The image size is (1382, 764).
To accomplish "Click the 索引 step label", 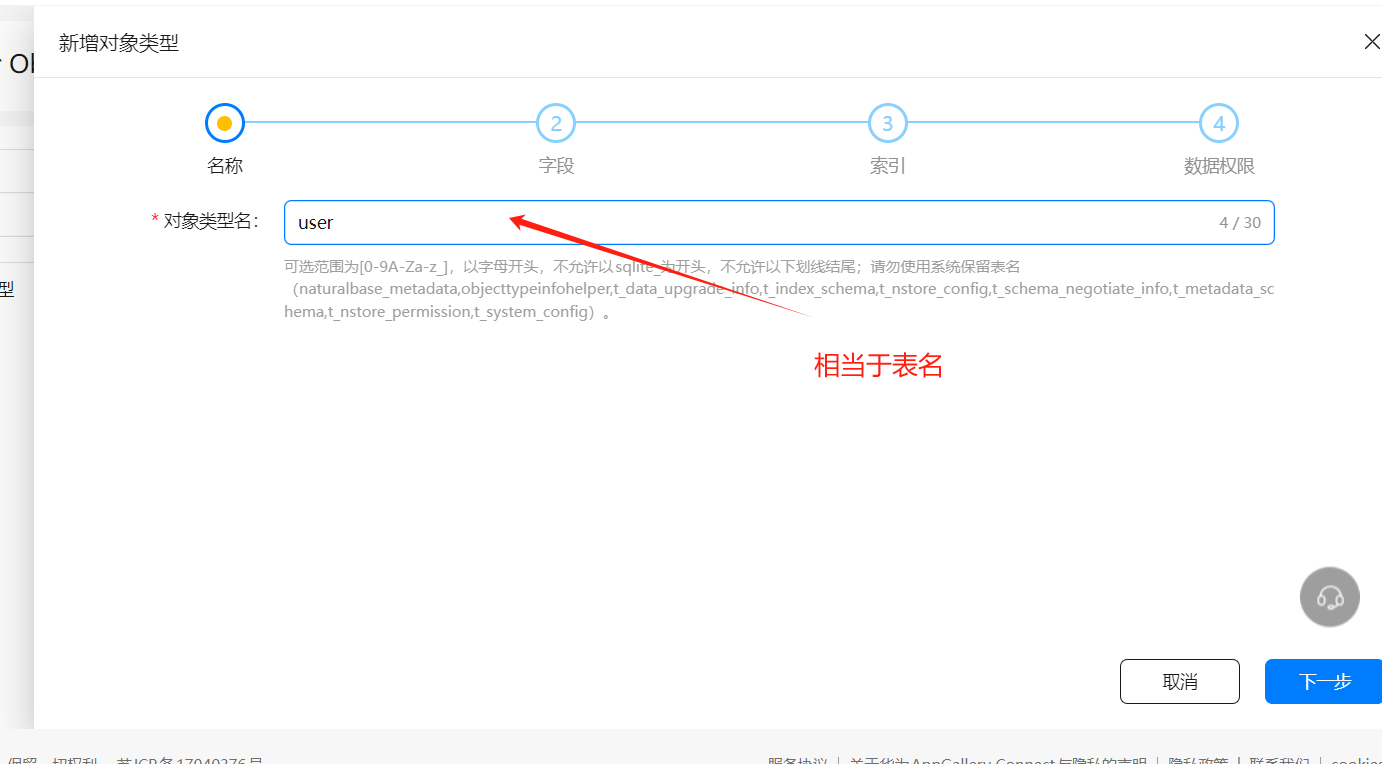I will [x=887, y=166].
